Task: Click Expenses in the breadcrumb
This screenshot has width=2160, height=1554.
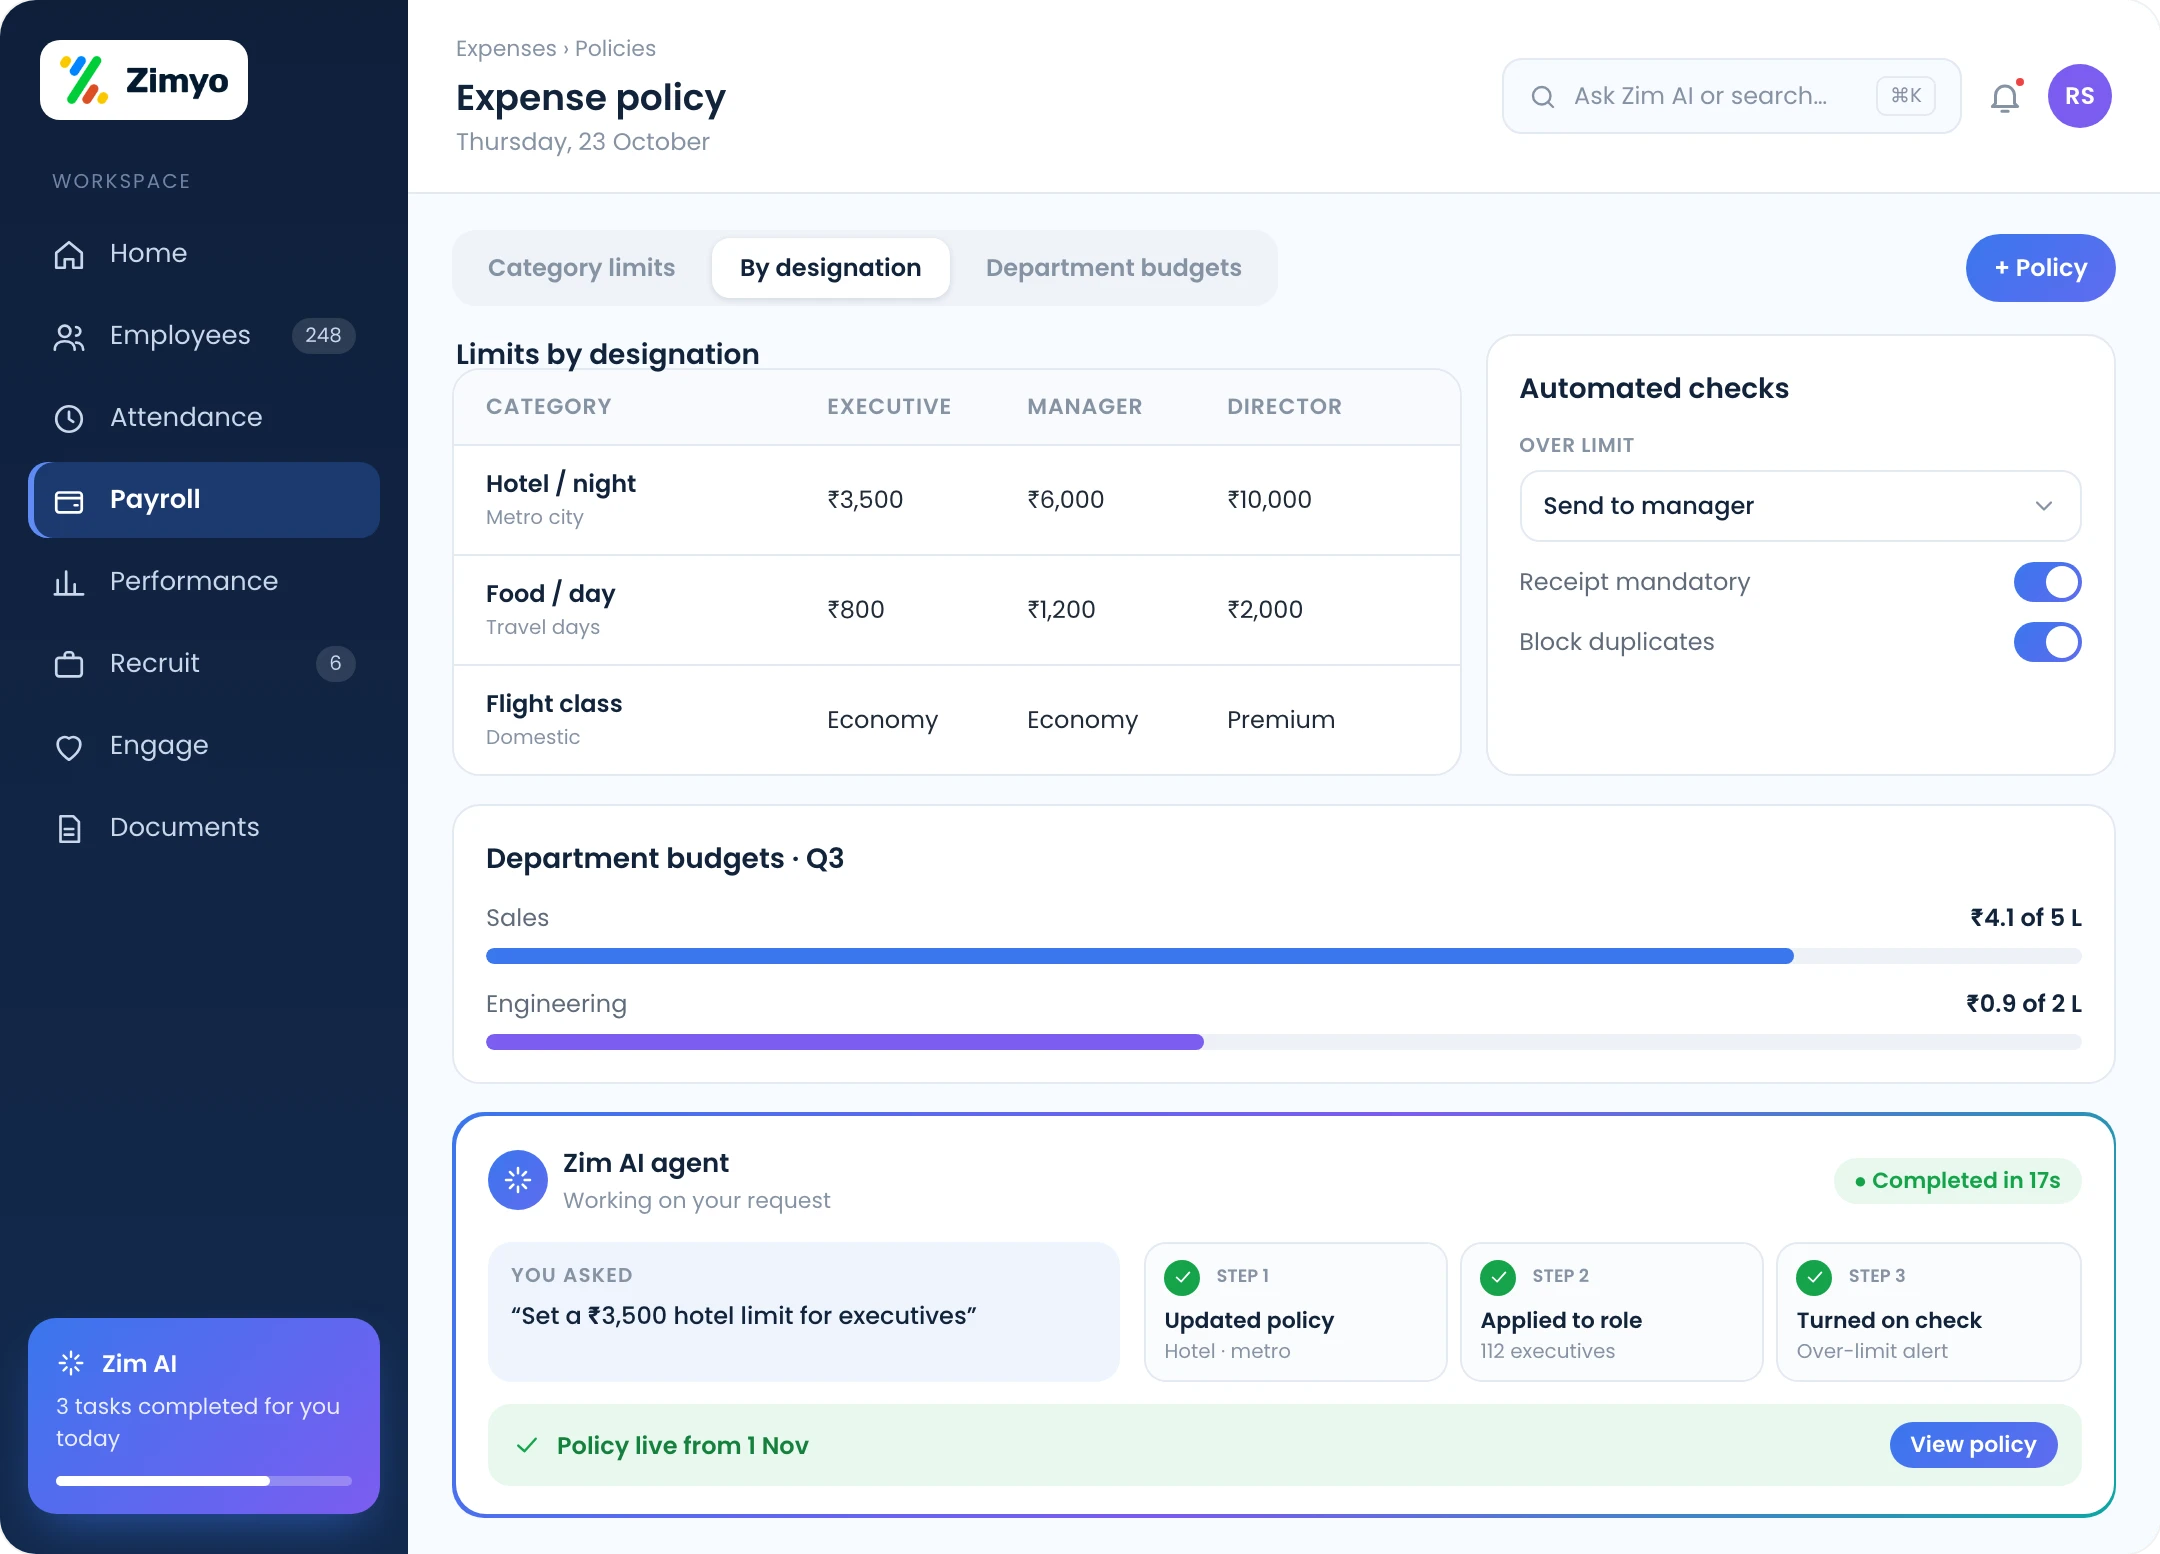Action: point(506,48)
